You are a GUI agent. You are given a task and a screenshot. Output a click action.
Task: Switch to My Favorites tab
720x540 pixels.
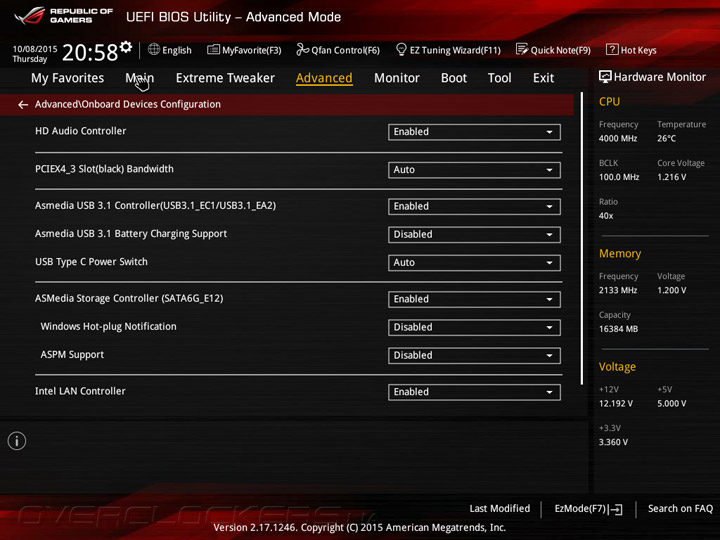68,78
